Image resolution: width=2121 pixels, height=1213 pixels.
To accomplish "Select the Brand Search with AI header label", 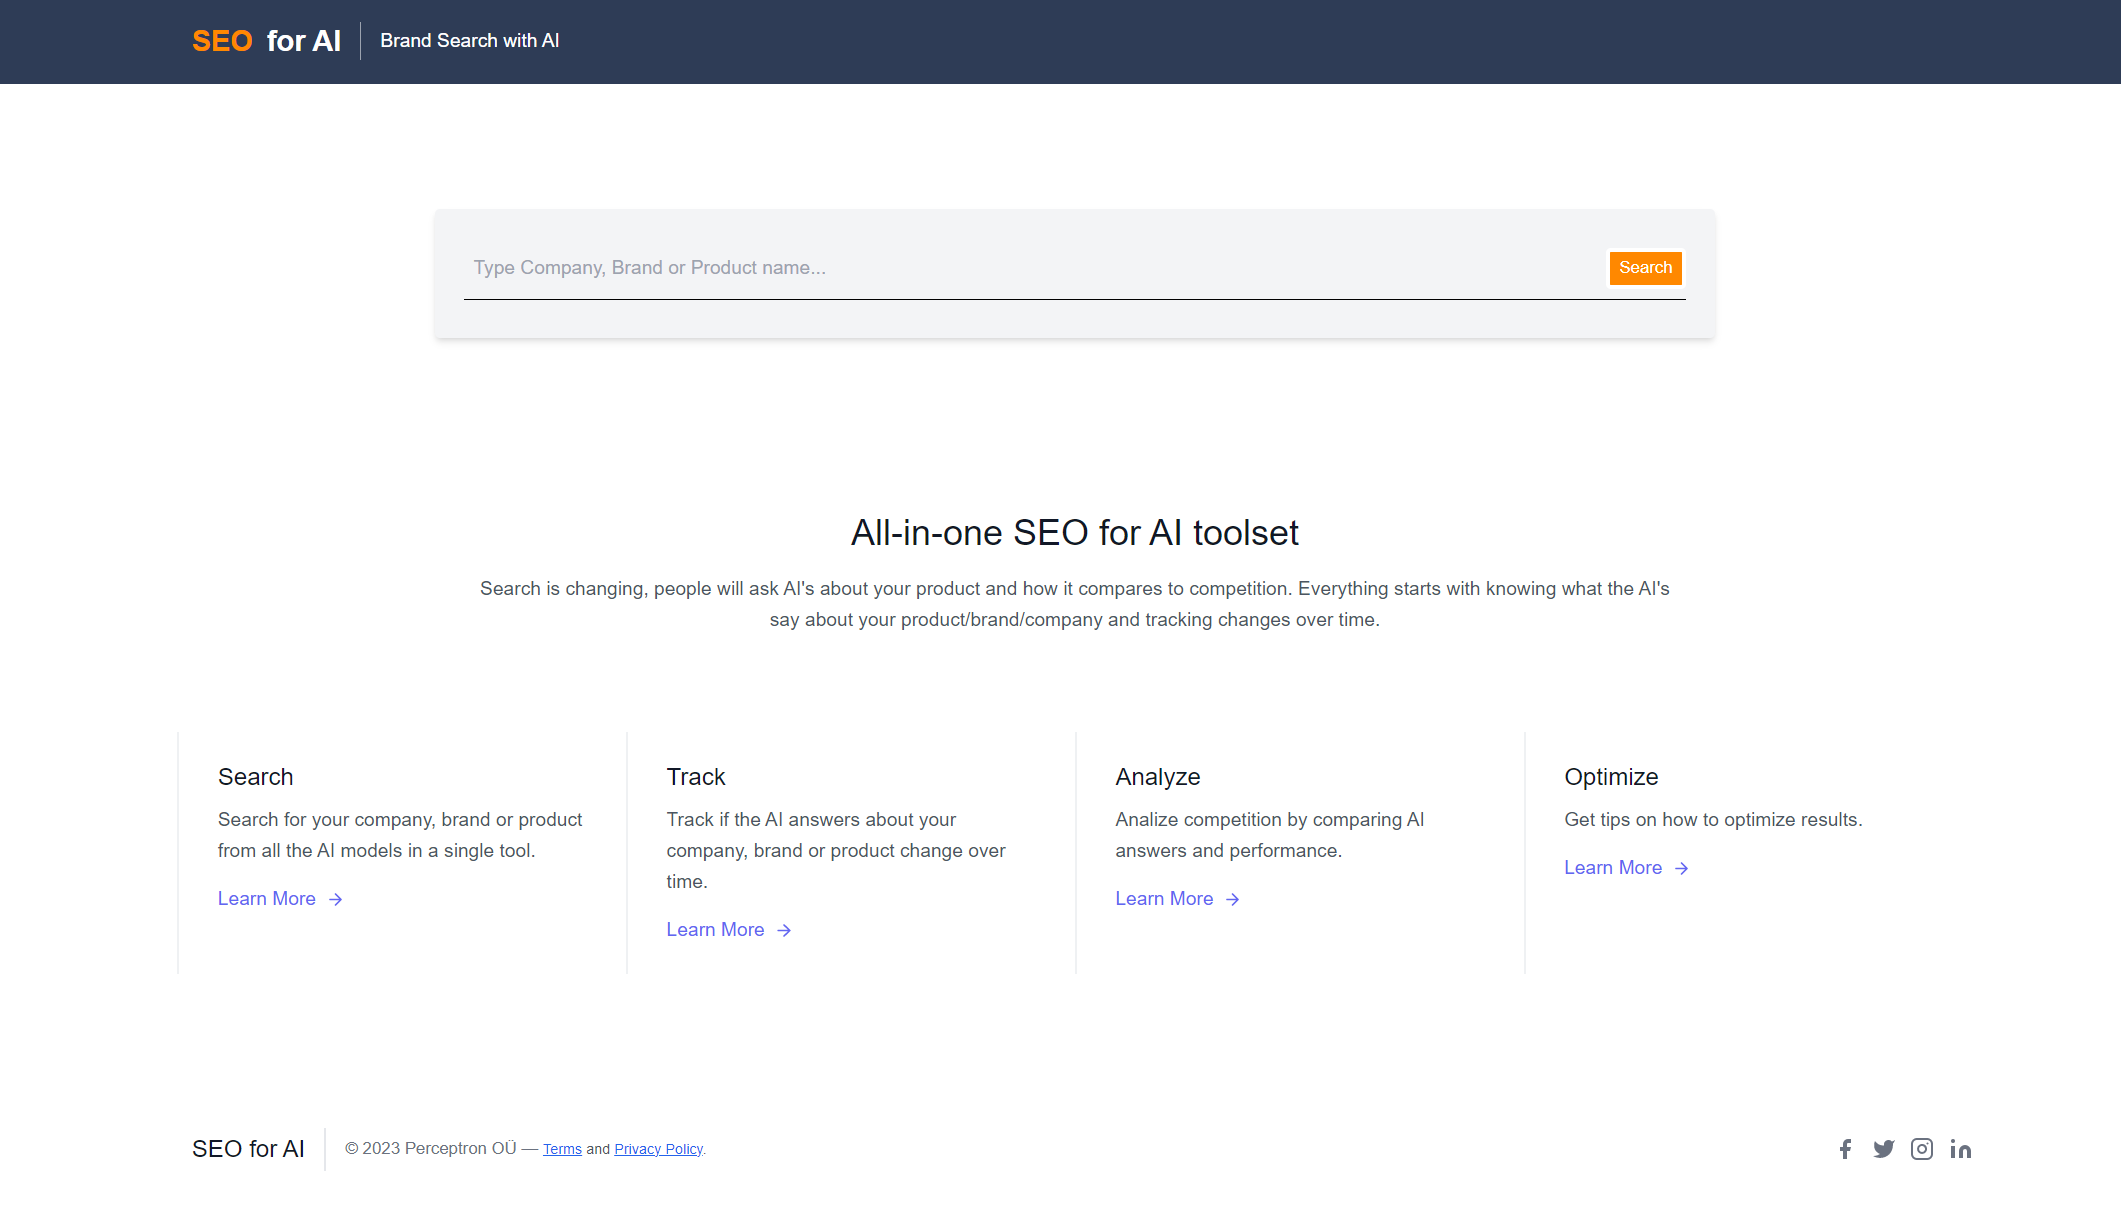I will click(x=469, y=41).
